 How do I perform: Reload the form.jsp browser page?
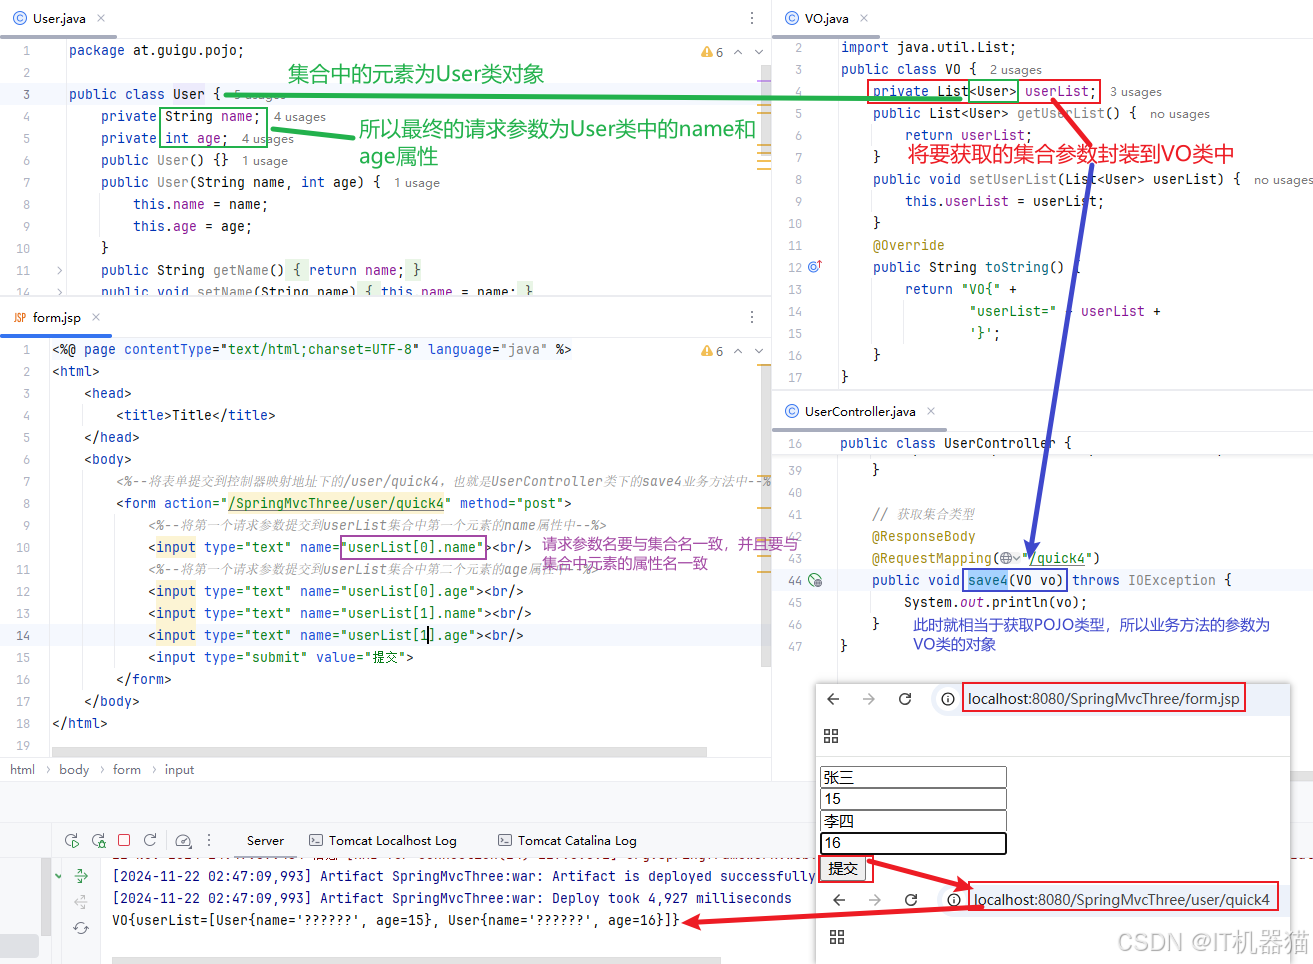click(905, 699)
